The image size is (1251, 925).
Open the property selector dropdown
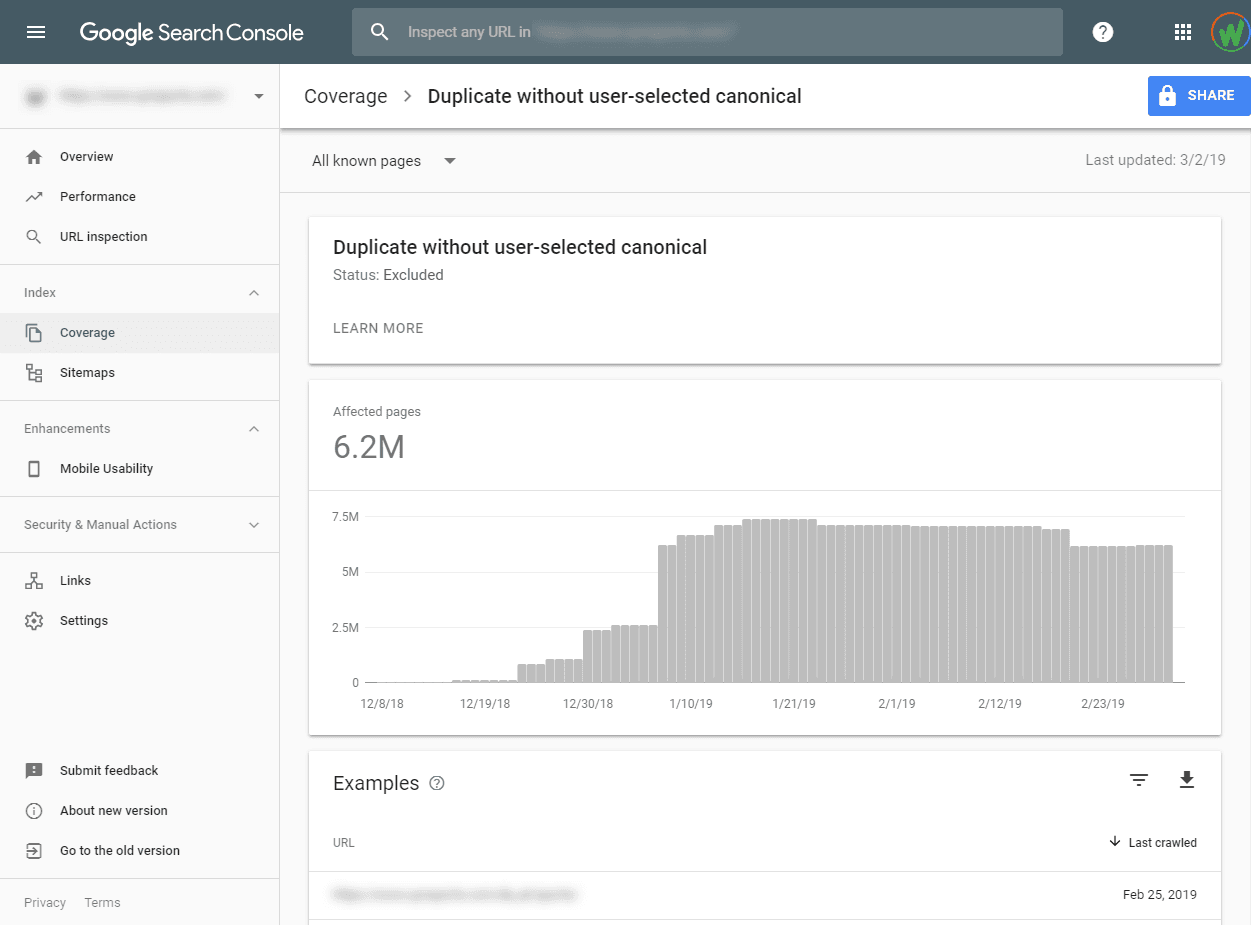259,96
